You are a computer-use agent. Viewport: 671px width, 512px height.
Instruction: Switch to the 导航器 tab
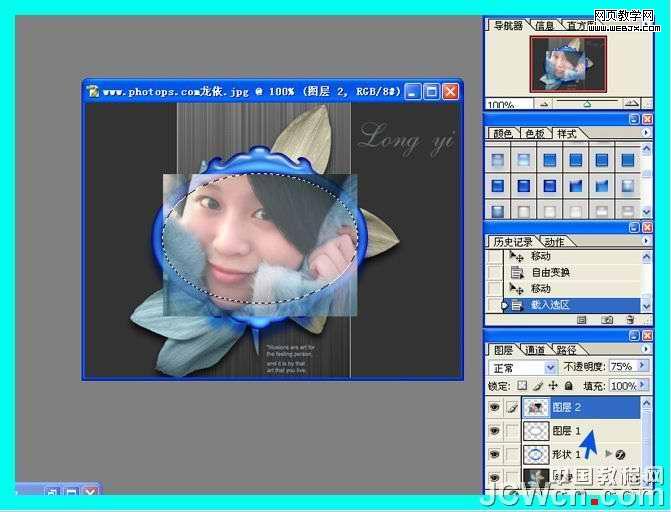pos(508,26)
